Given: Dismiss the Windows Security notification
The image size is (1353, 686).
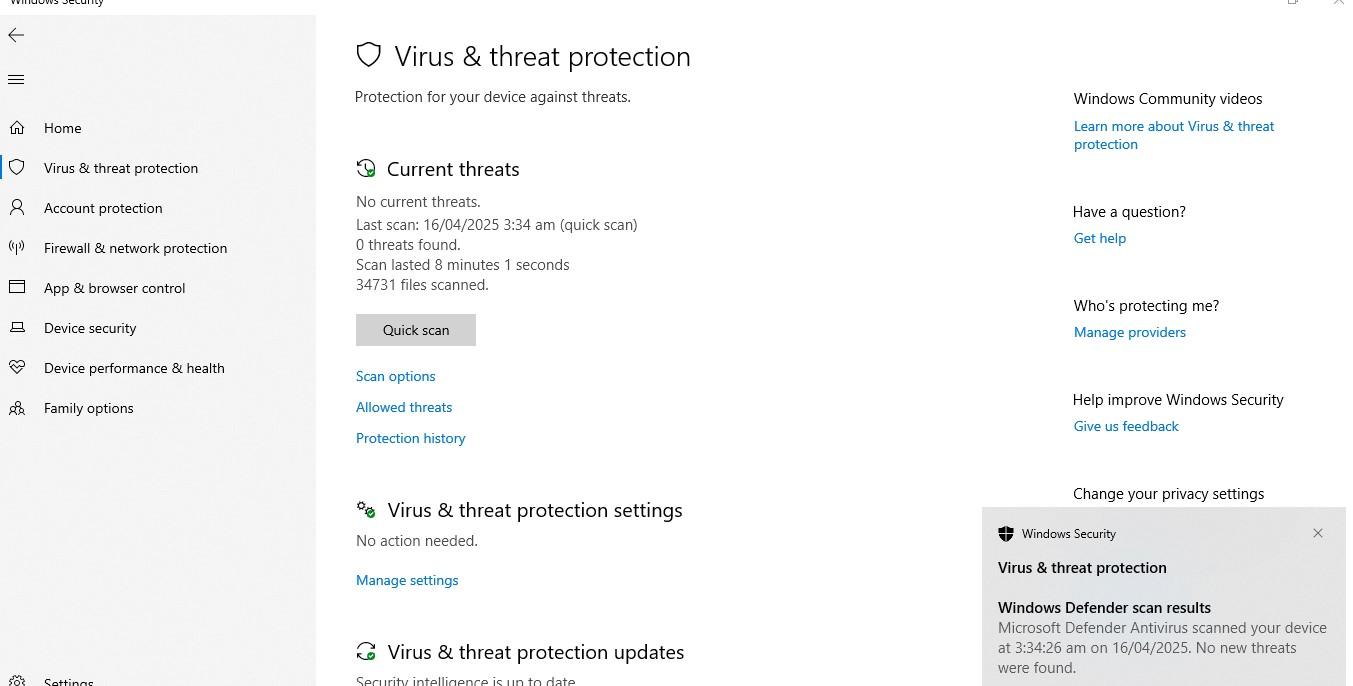Looking at the screenshot, I should tap(1318, 533).
